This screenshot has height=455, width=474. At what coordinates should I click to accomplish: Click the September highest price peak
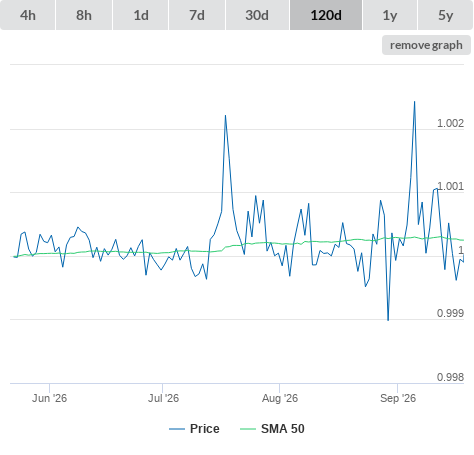point(414,101)
